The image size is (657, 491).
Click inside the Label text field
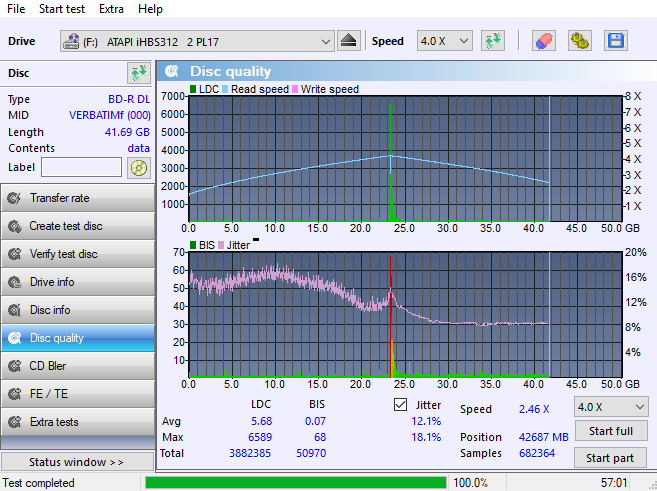pos(81,167)
